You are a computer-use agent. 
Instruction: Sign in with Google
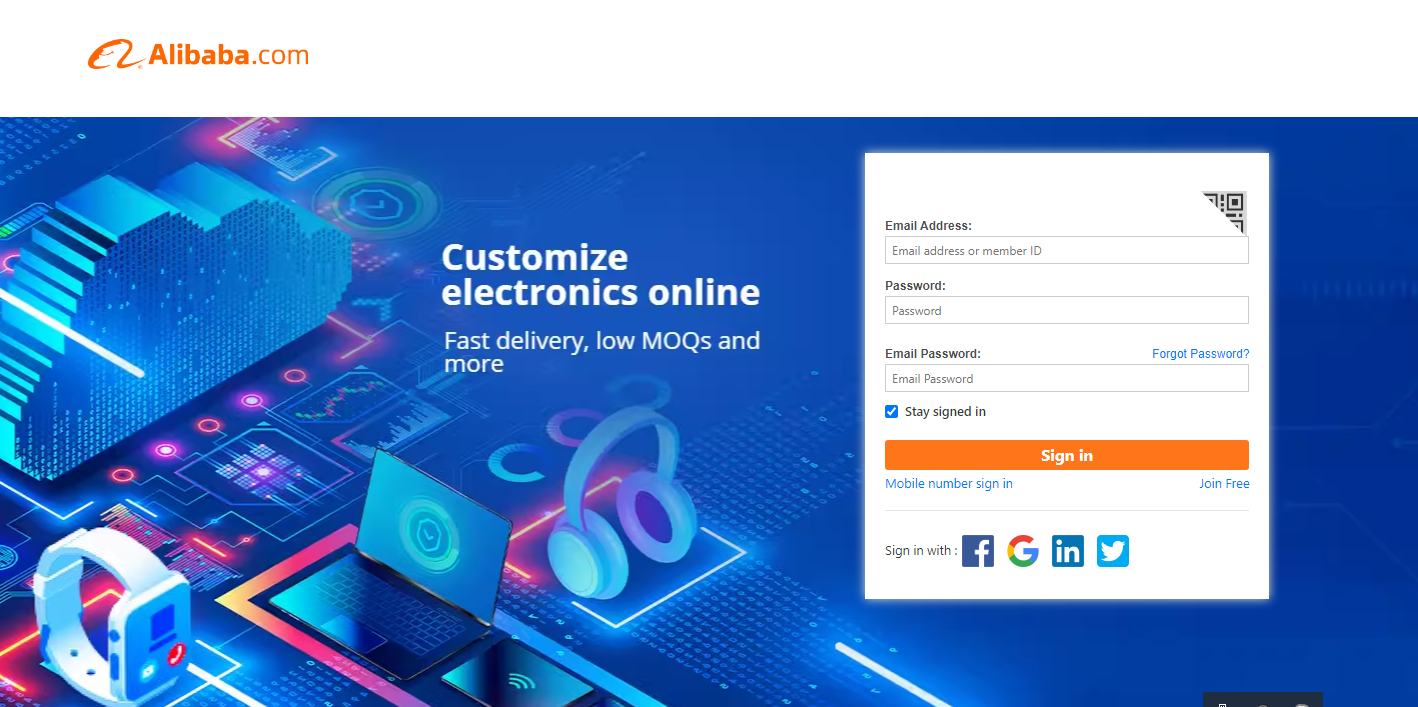[x=1023, y=550]
